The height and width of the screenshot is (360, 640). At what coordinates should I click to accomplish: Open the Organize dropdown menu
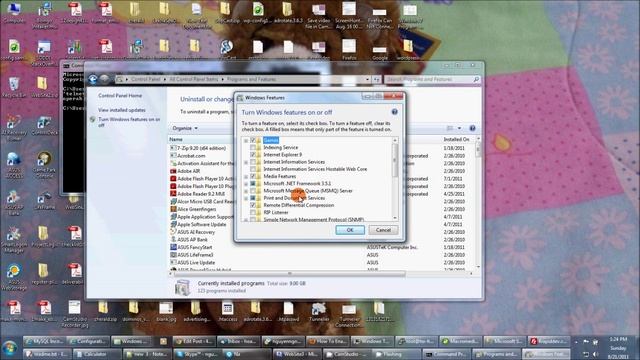[x=185, y=128]
